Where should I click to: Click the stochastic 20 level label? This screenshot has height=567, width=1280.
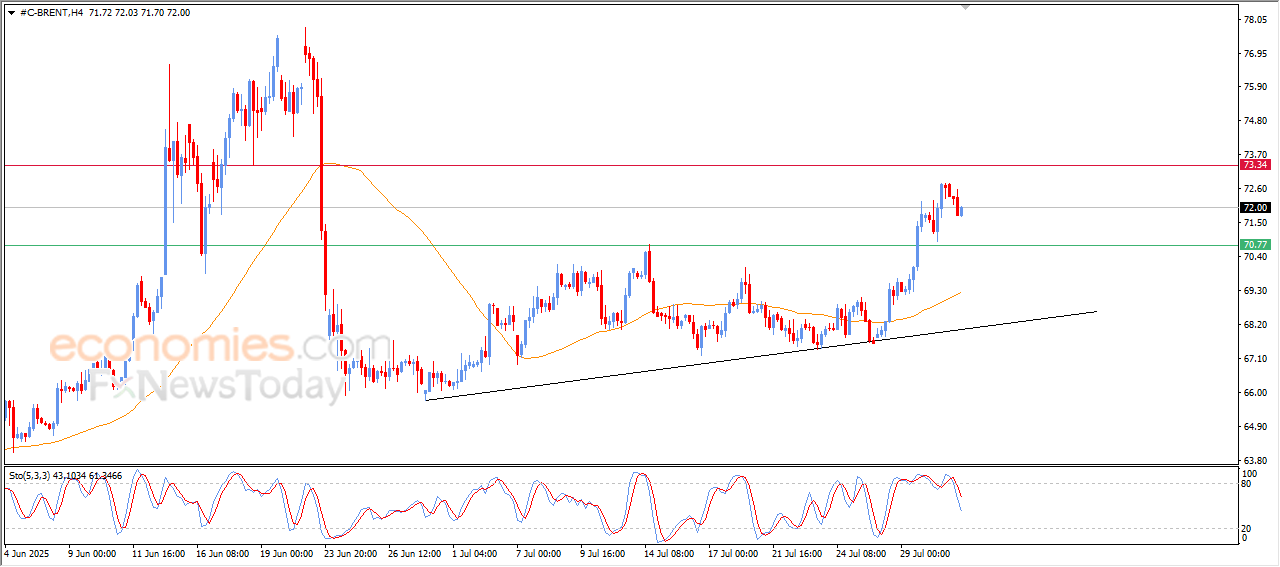[1246, 528]
